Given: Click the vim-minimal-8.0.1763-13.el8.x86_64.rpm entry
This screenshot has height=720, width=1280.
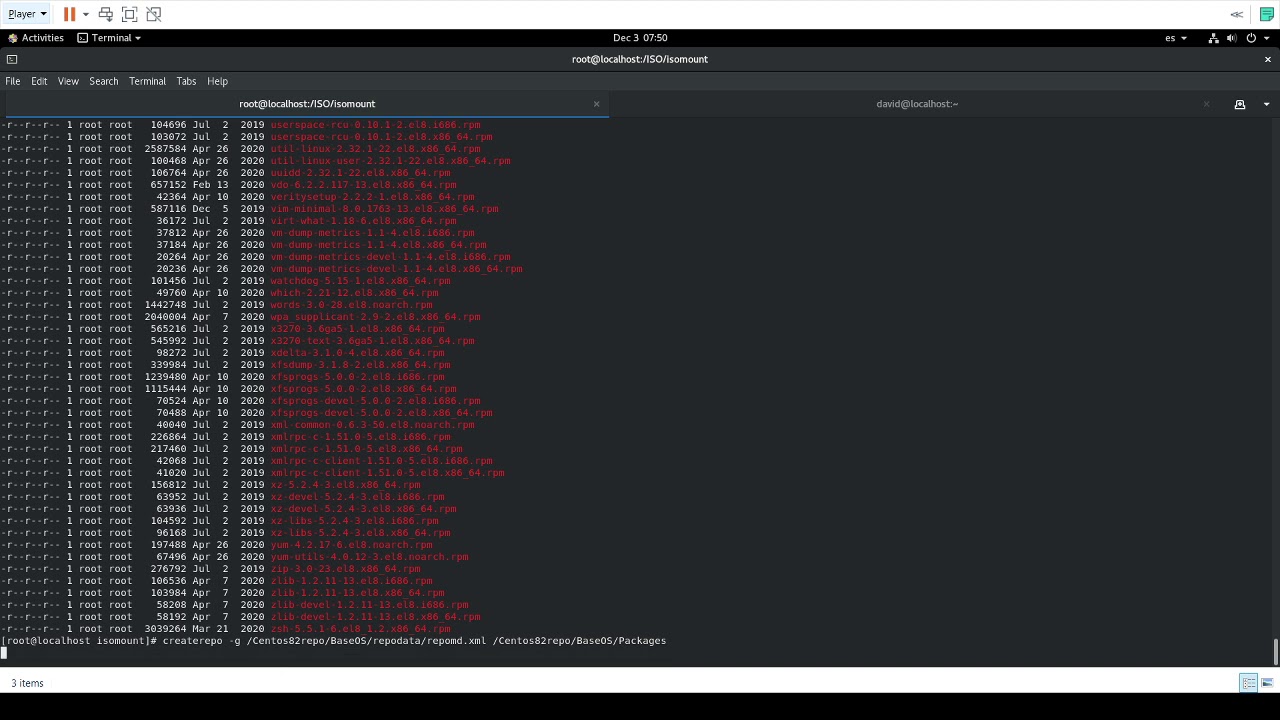Looking at the screenshot, I should click(x=384, y=209).
